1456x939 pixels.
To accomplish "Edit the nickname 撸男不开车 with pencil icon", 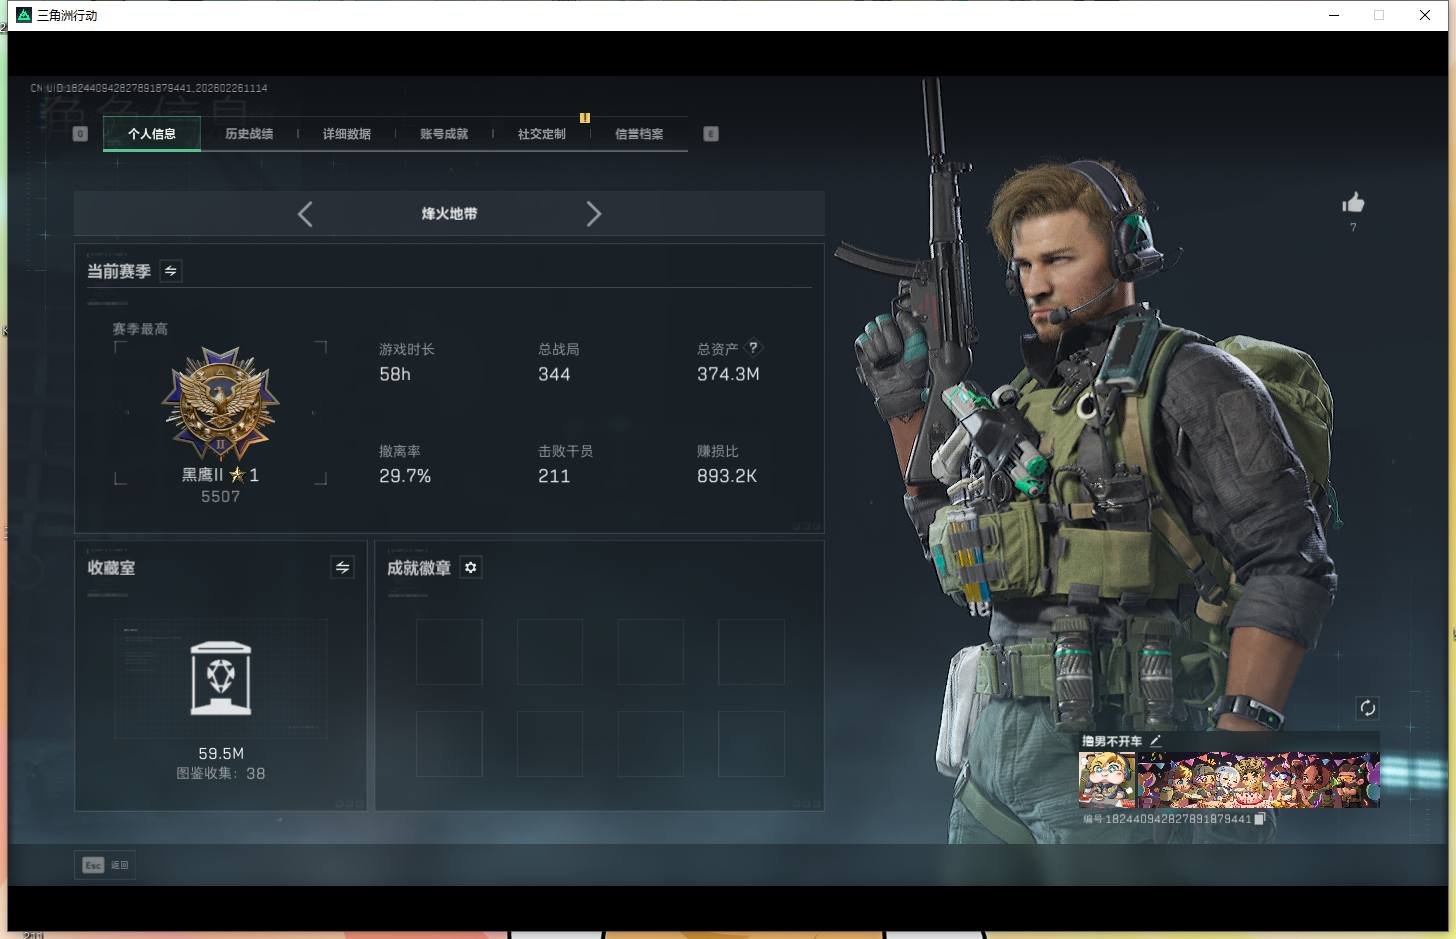I will click(1156, 740).
